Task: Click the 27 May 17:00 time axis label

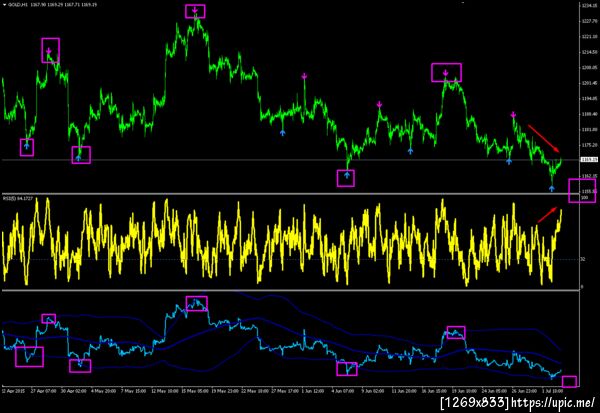Action: tap(285, 391)
